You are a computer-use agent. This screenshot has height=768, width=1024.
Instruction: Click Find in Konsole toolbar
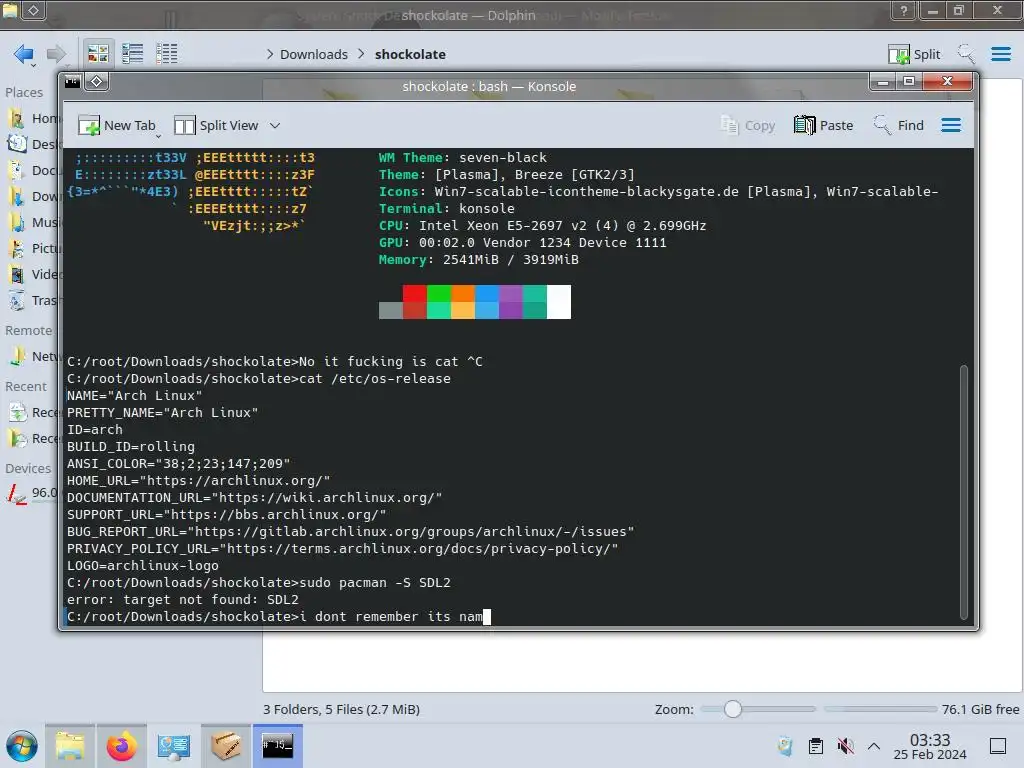[899, 125]
